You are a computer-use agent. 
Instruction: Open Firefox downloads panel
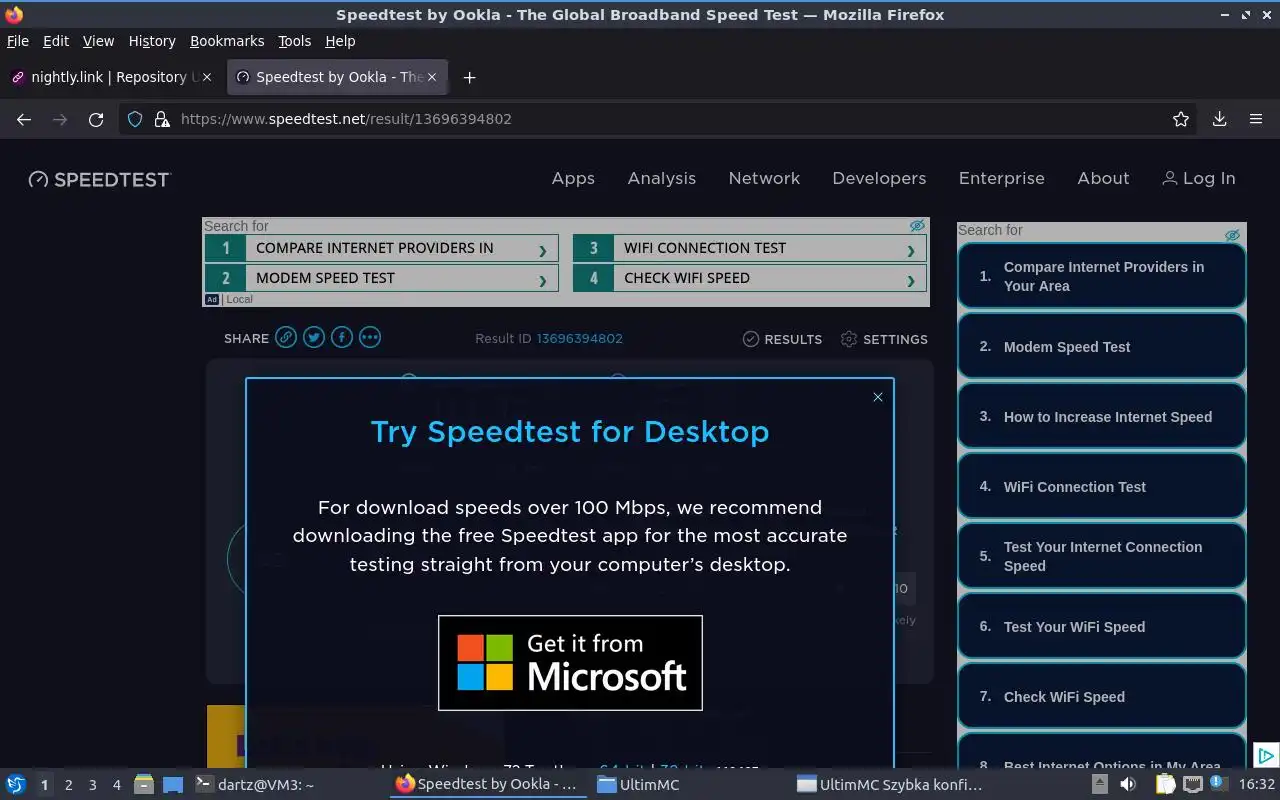pos(1219,119)
